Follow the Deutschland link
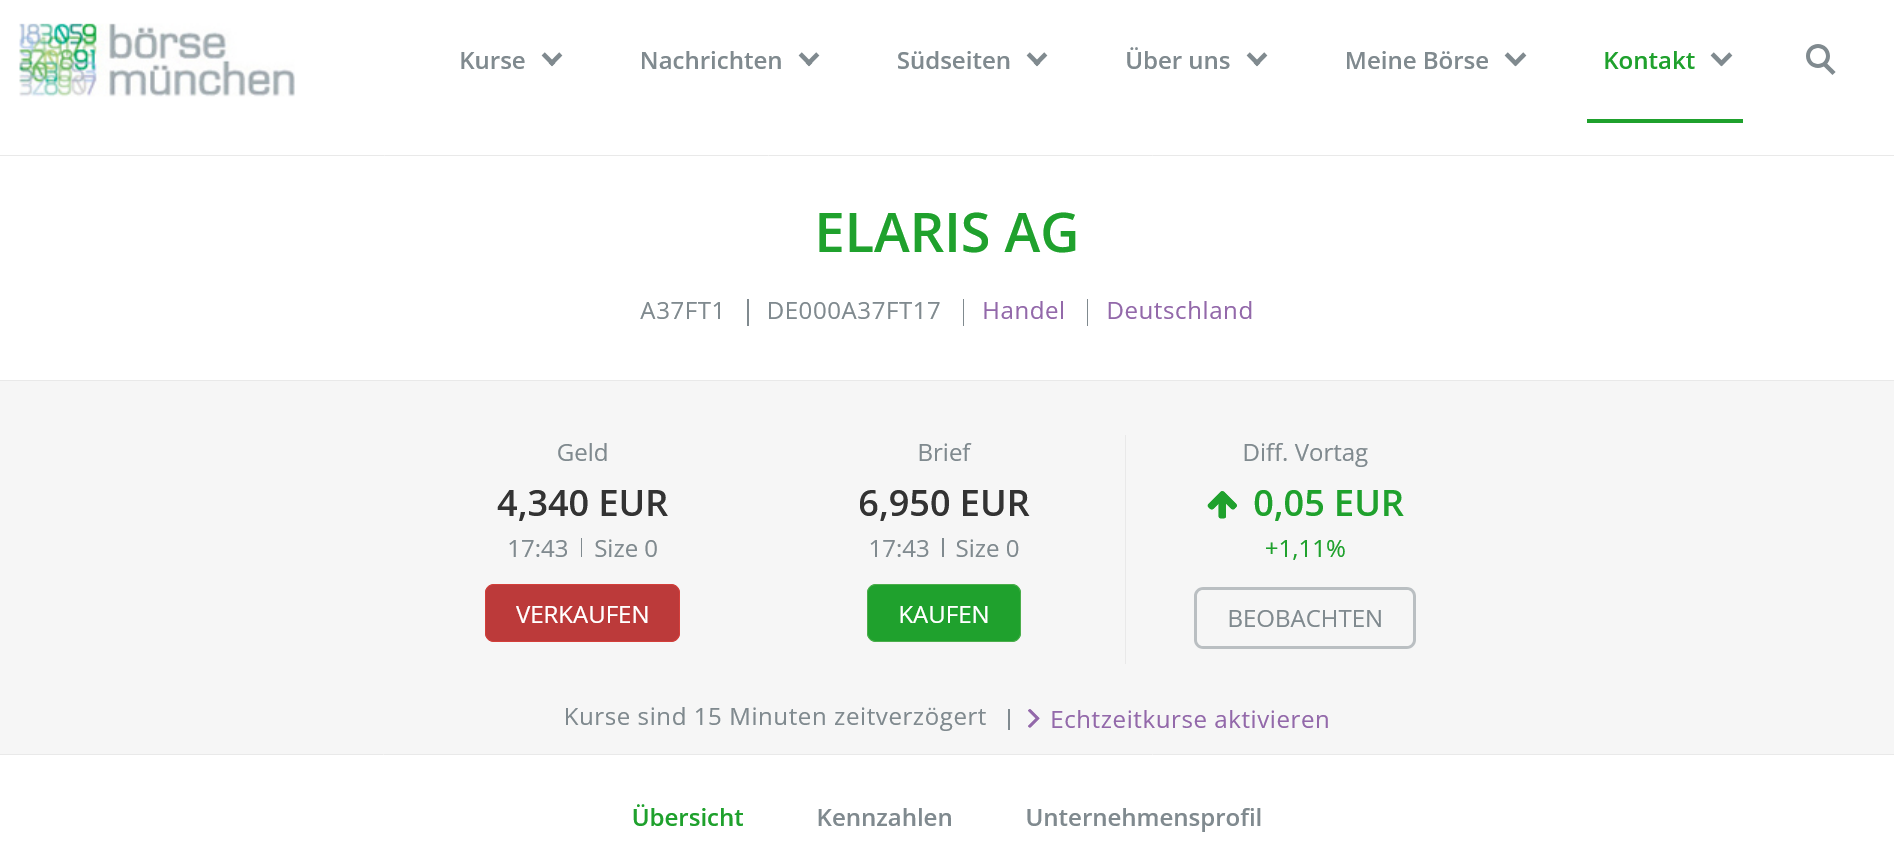The width and height of the screenshot is (1894, 850). [1179, 311]
